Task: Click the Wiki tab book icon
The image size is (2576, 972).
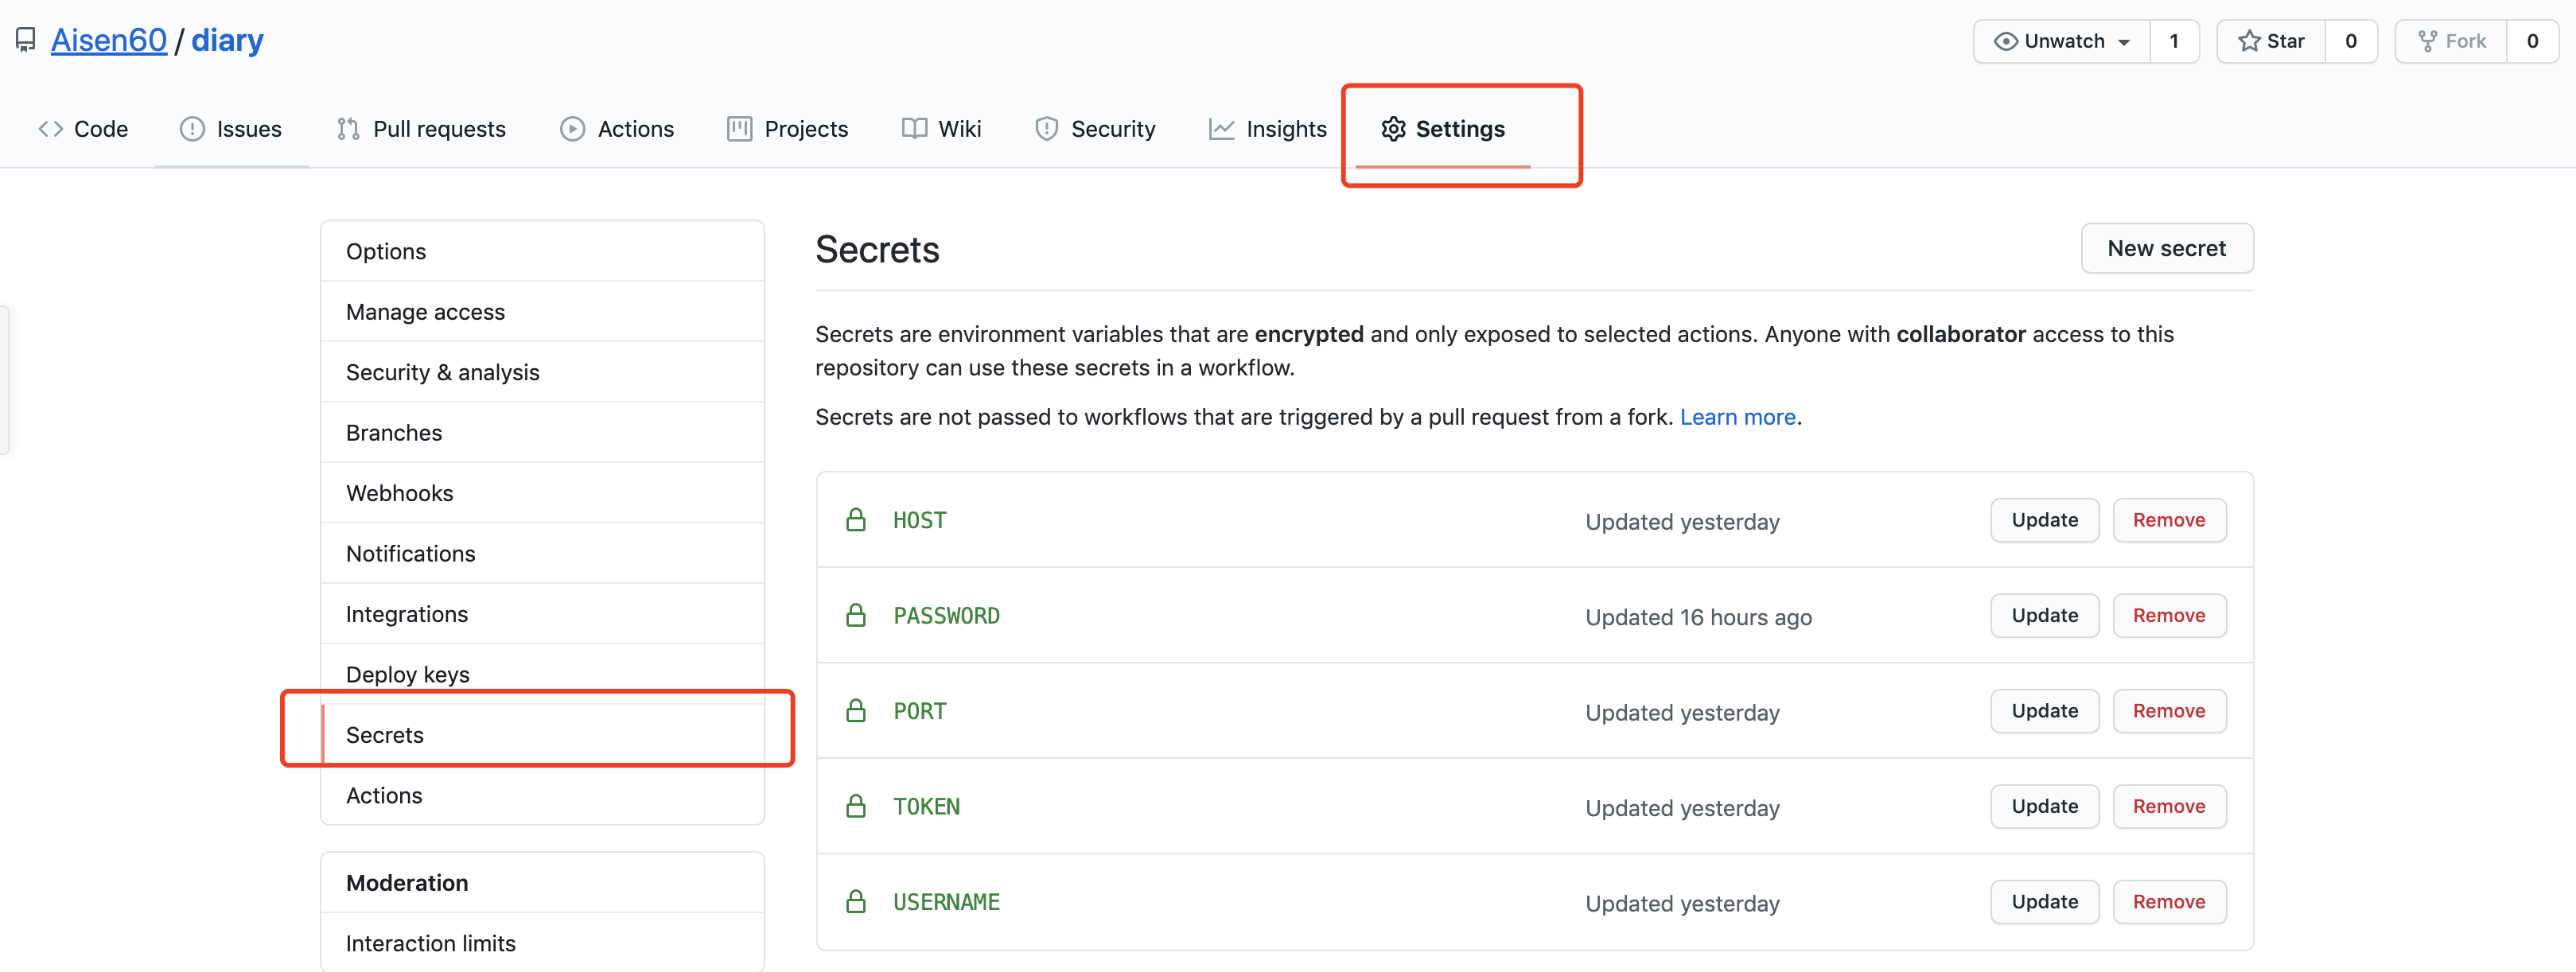Action: coord(914,129)
